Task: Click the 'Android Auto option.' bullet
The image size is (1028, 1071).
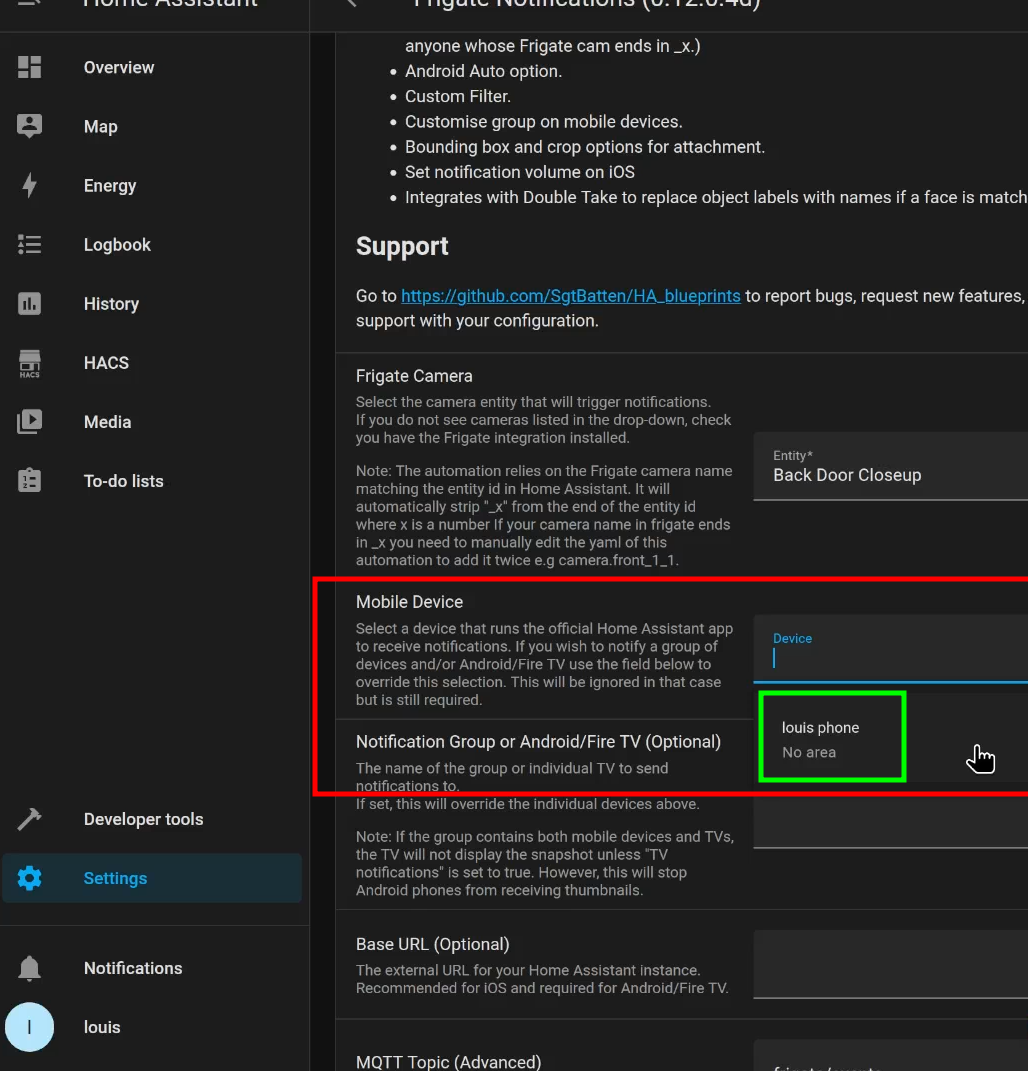Action: (x=484, y=71)
